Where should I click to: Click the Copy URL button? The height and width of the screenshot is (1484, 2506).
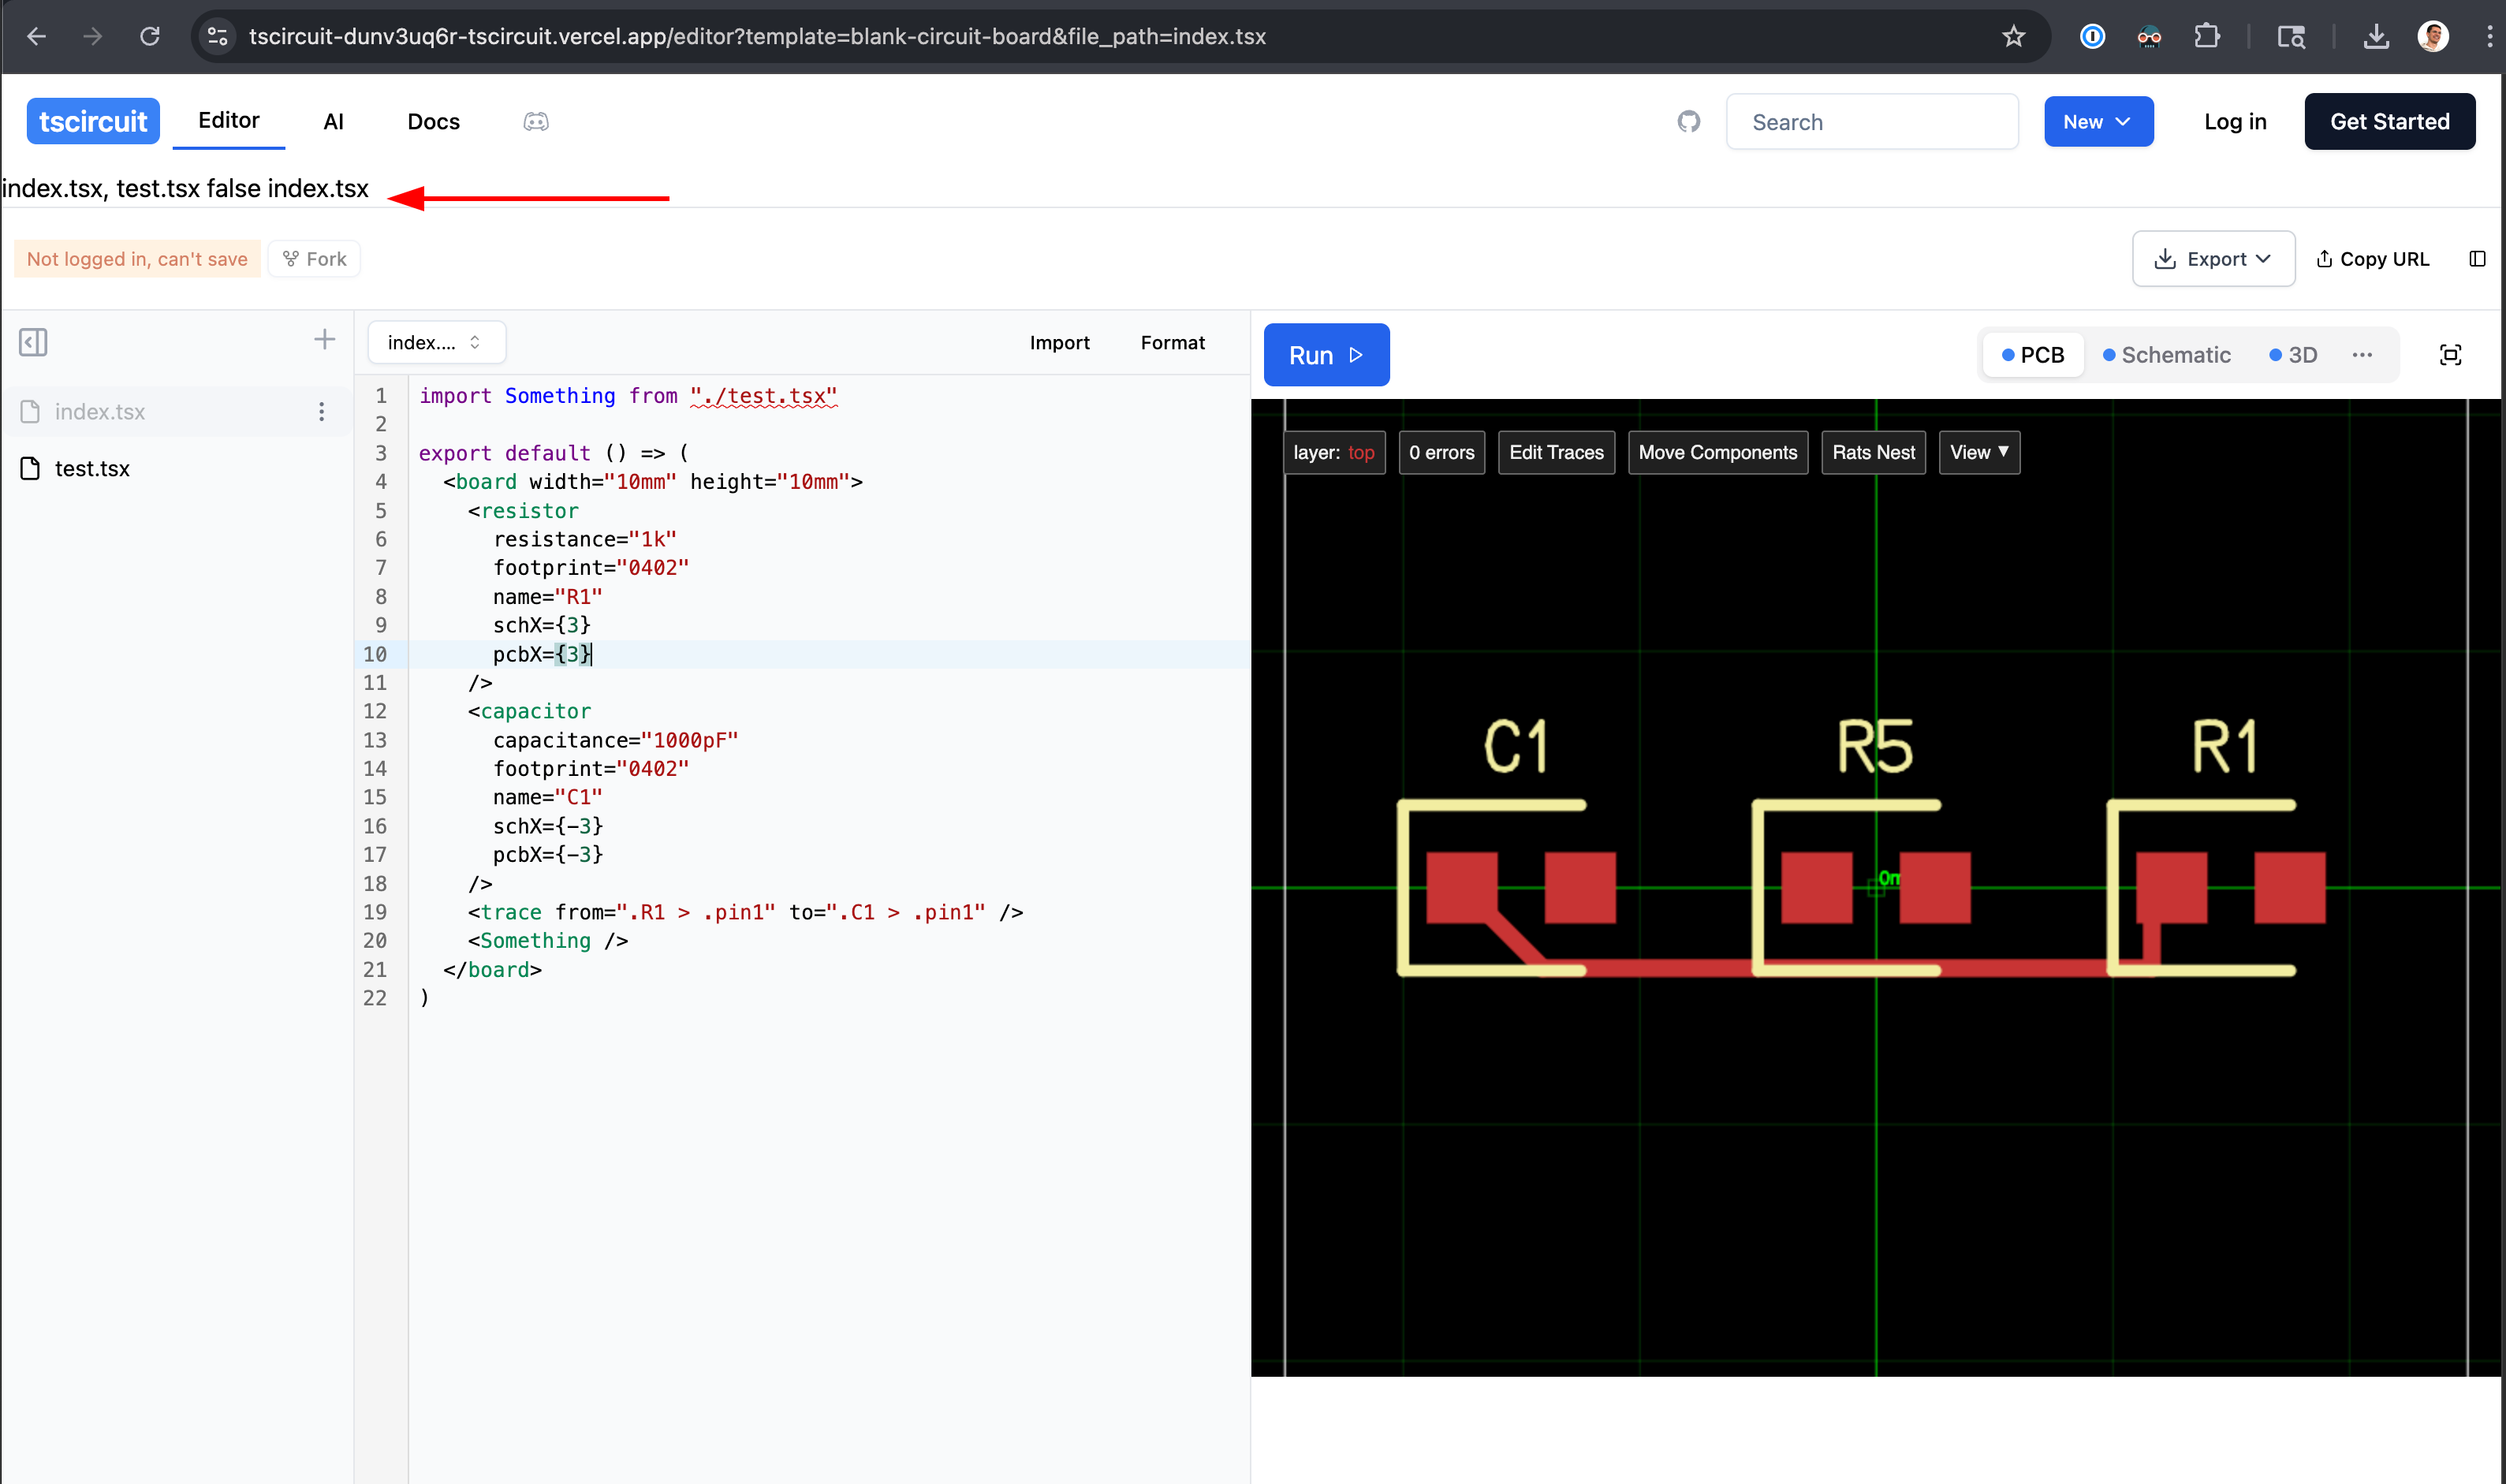coord(2372,259)
